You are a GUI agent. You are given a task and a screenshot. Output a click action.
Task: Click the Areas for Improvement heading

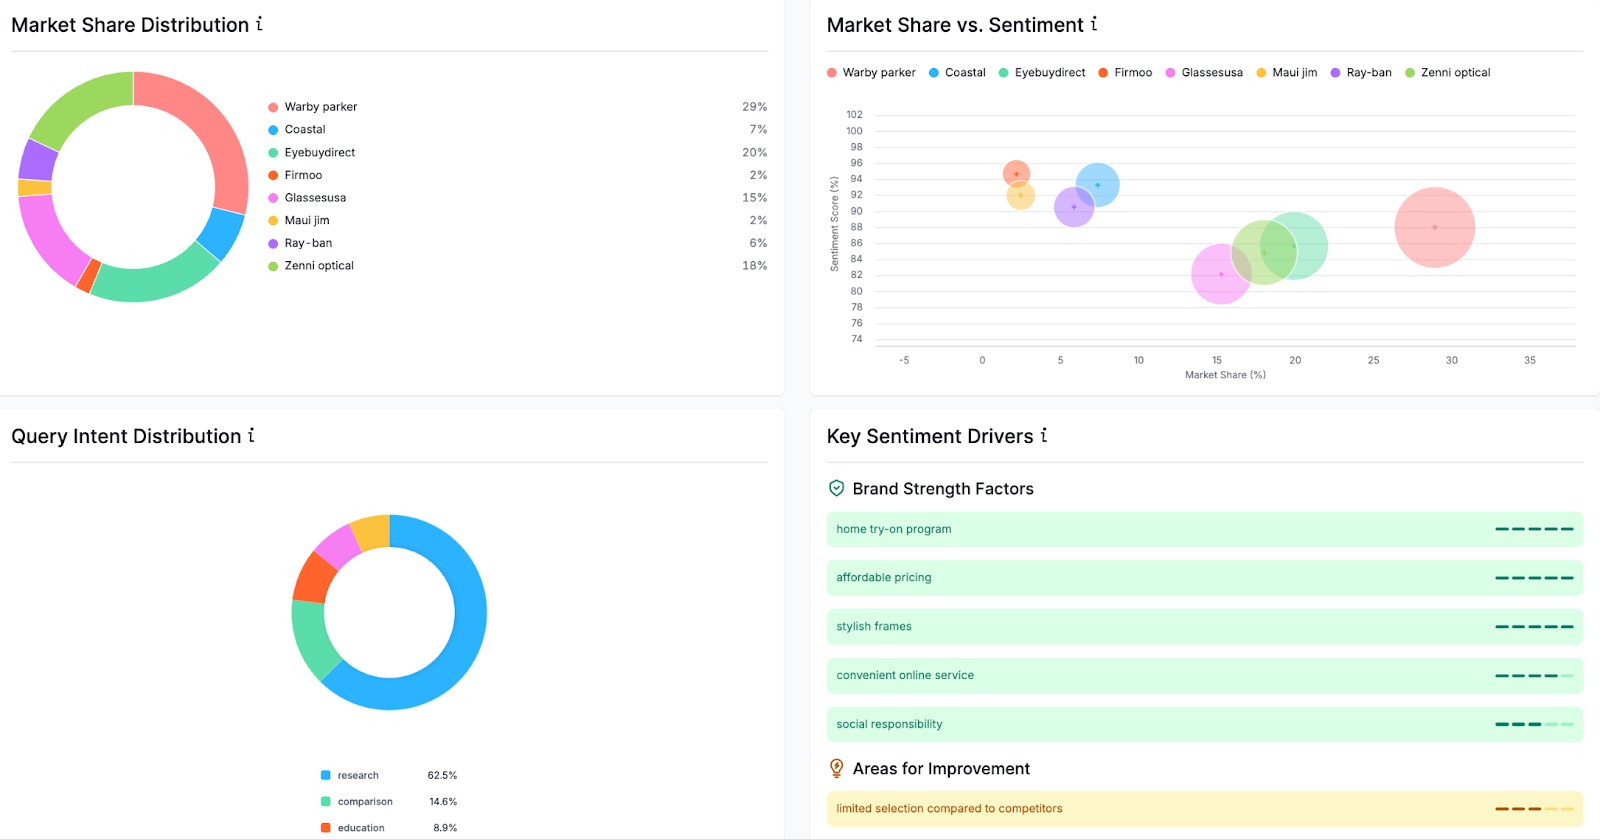pyautogui.click(x=941, y=768)
